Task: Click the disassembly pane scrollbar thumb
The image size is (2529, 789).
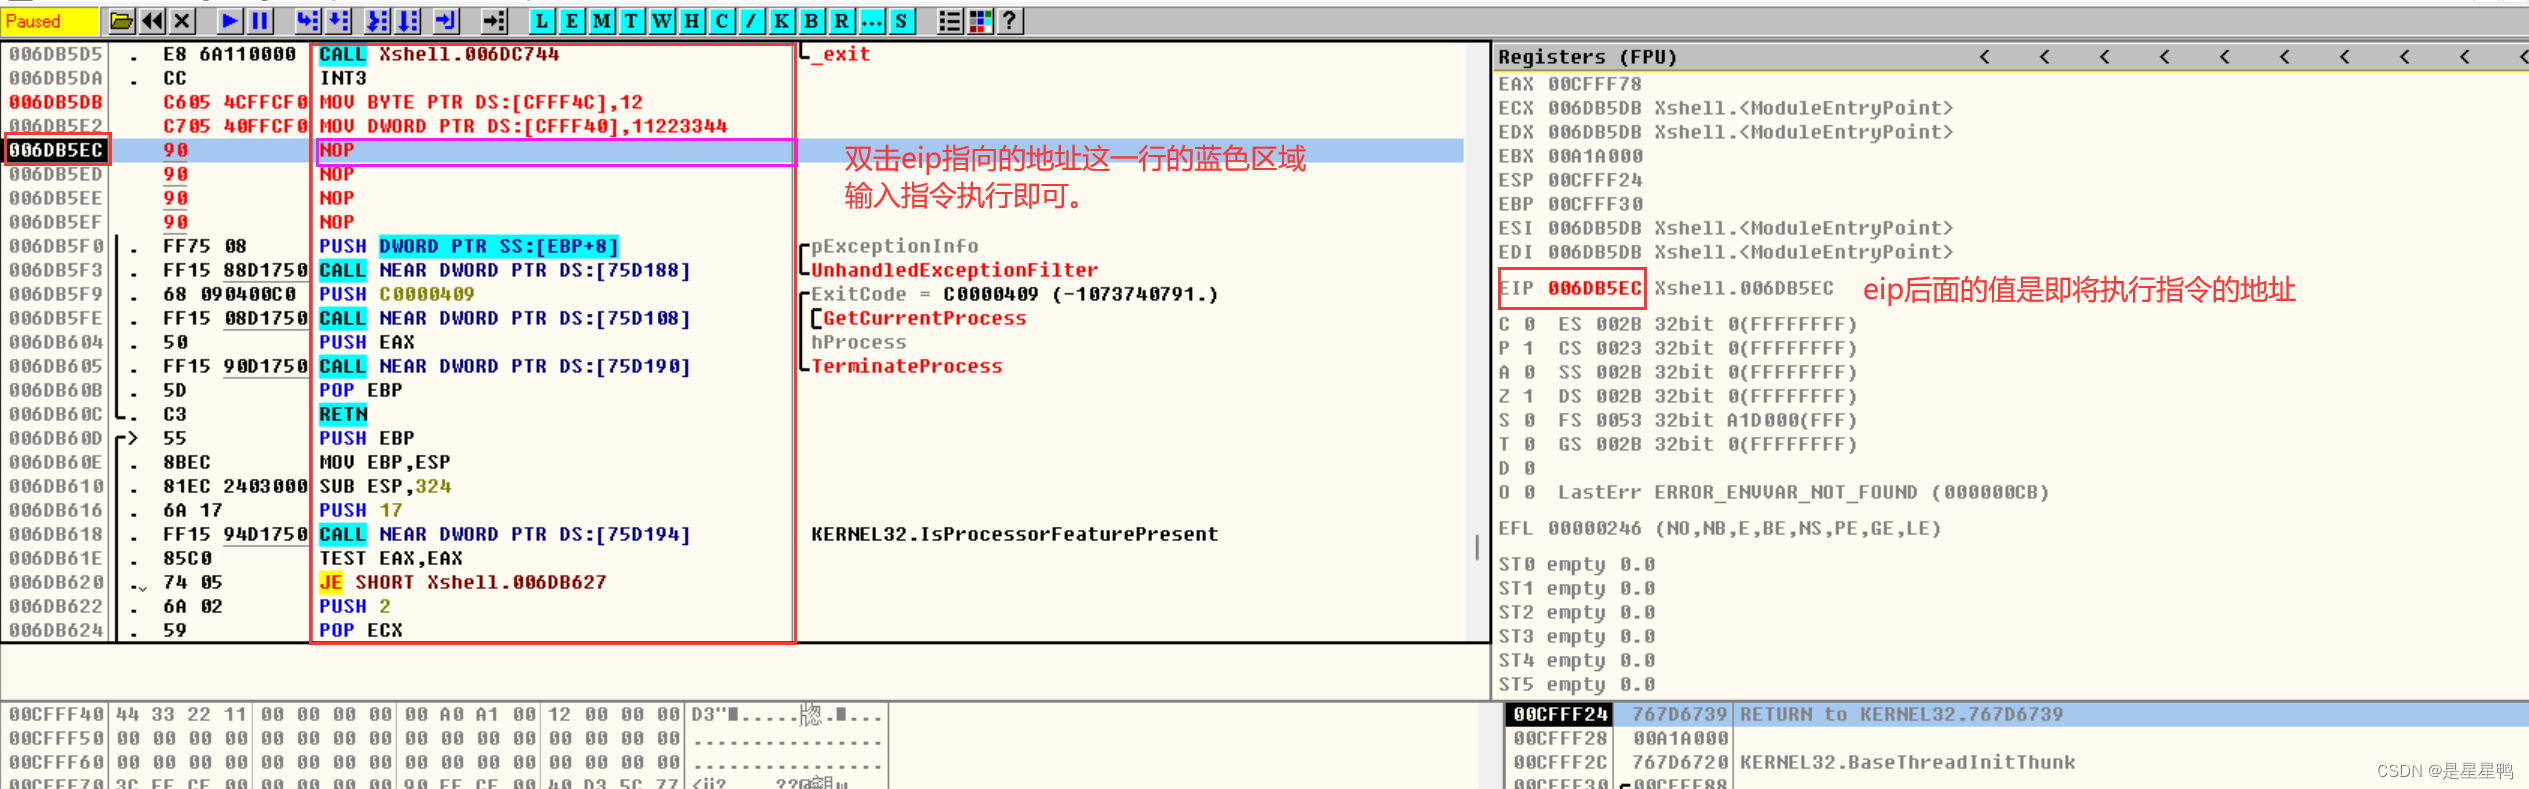Action: coord(1477,547)
